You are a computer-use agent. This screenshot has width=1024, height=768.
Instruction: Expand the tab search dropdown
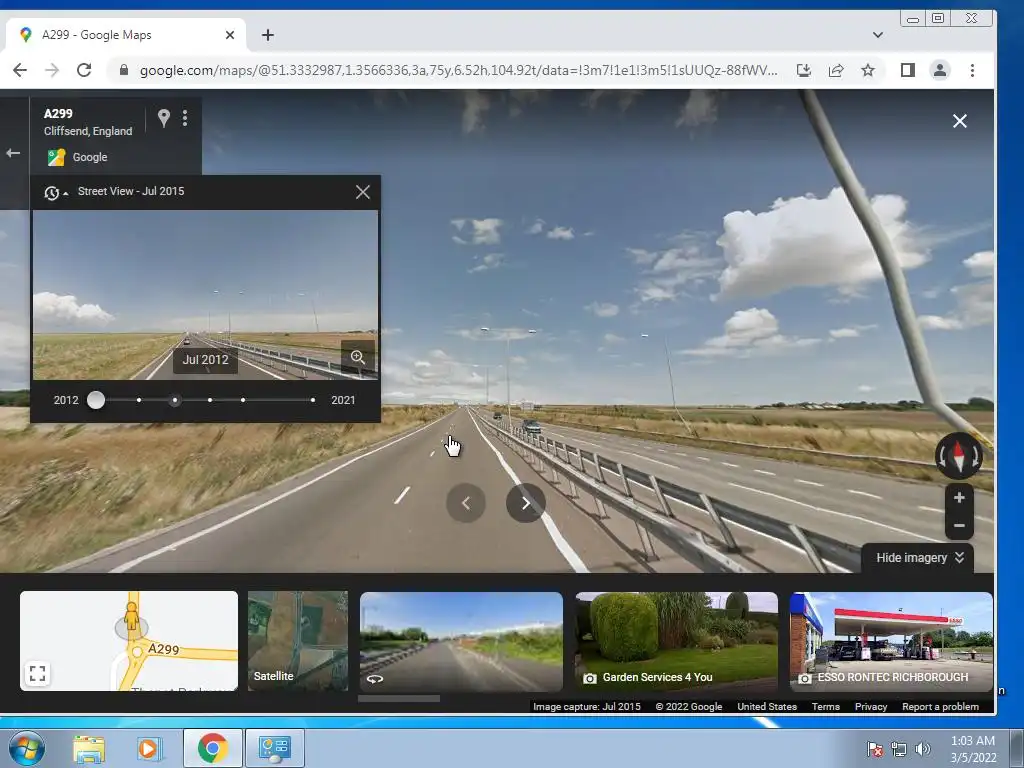(x=878, y=35)
